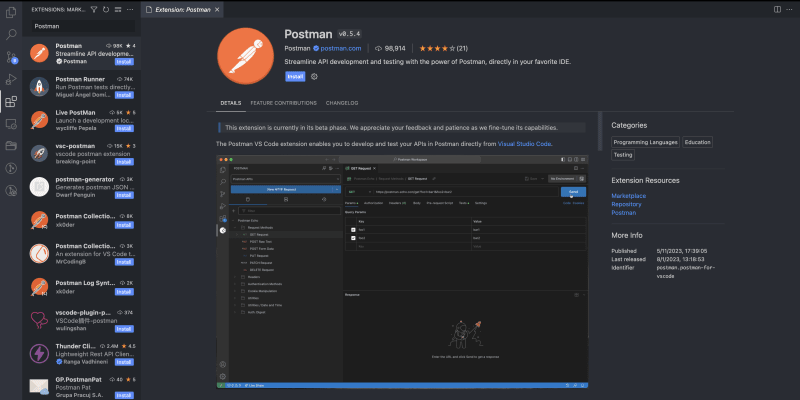800x400 pixels.
Task: Clear extensions search results icon
Action: click(x=118, y=9)
